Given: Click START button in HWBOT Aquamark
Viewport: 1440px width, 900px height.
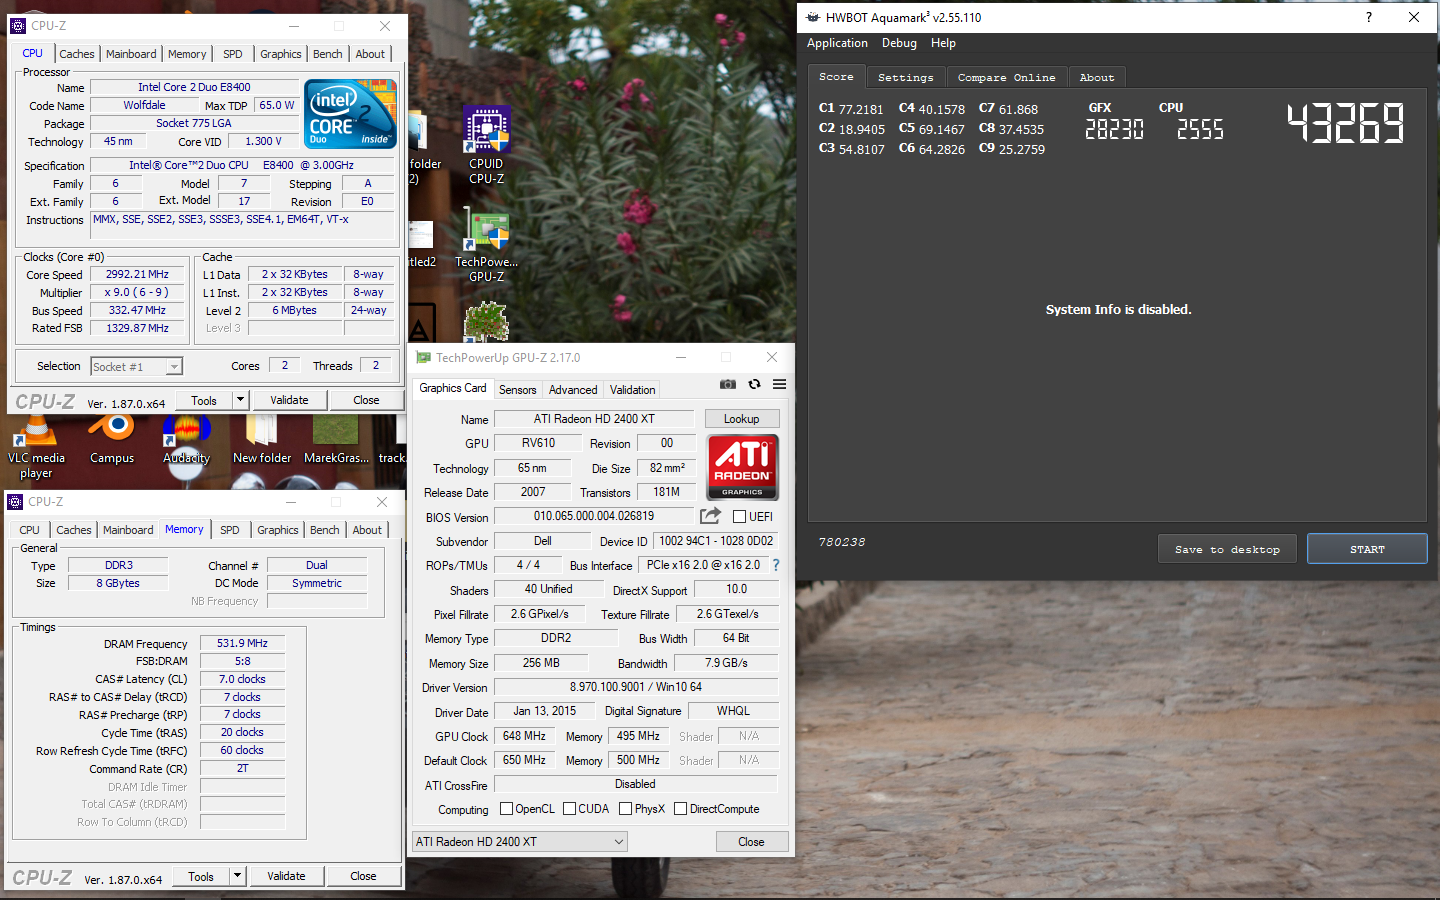Looking at the screenshot, I should [x=1367, y=549].
